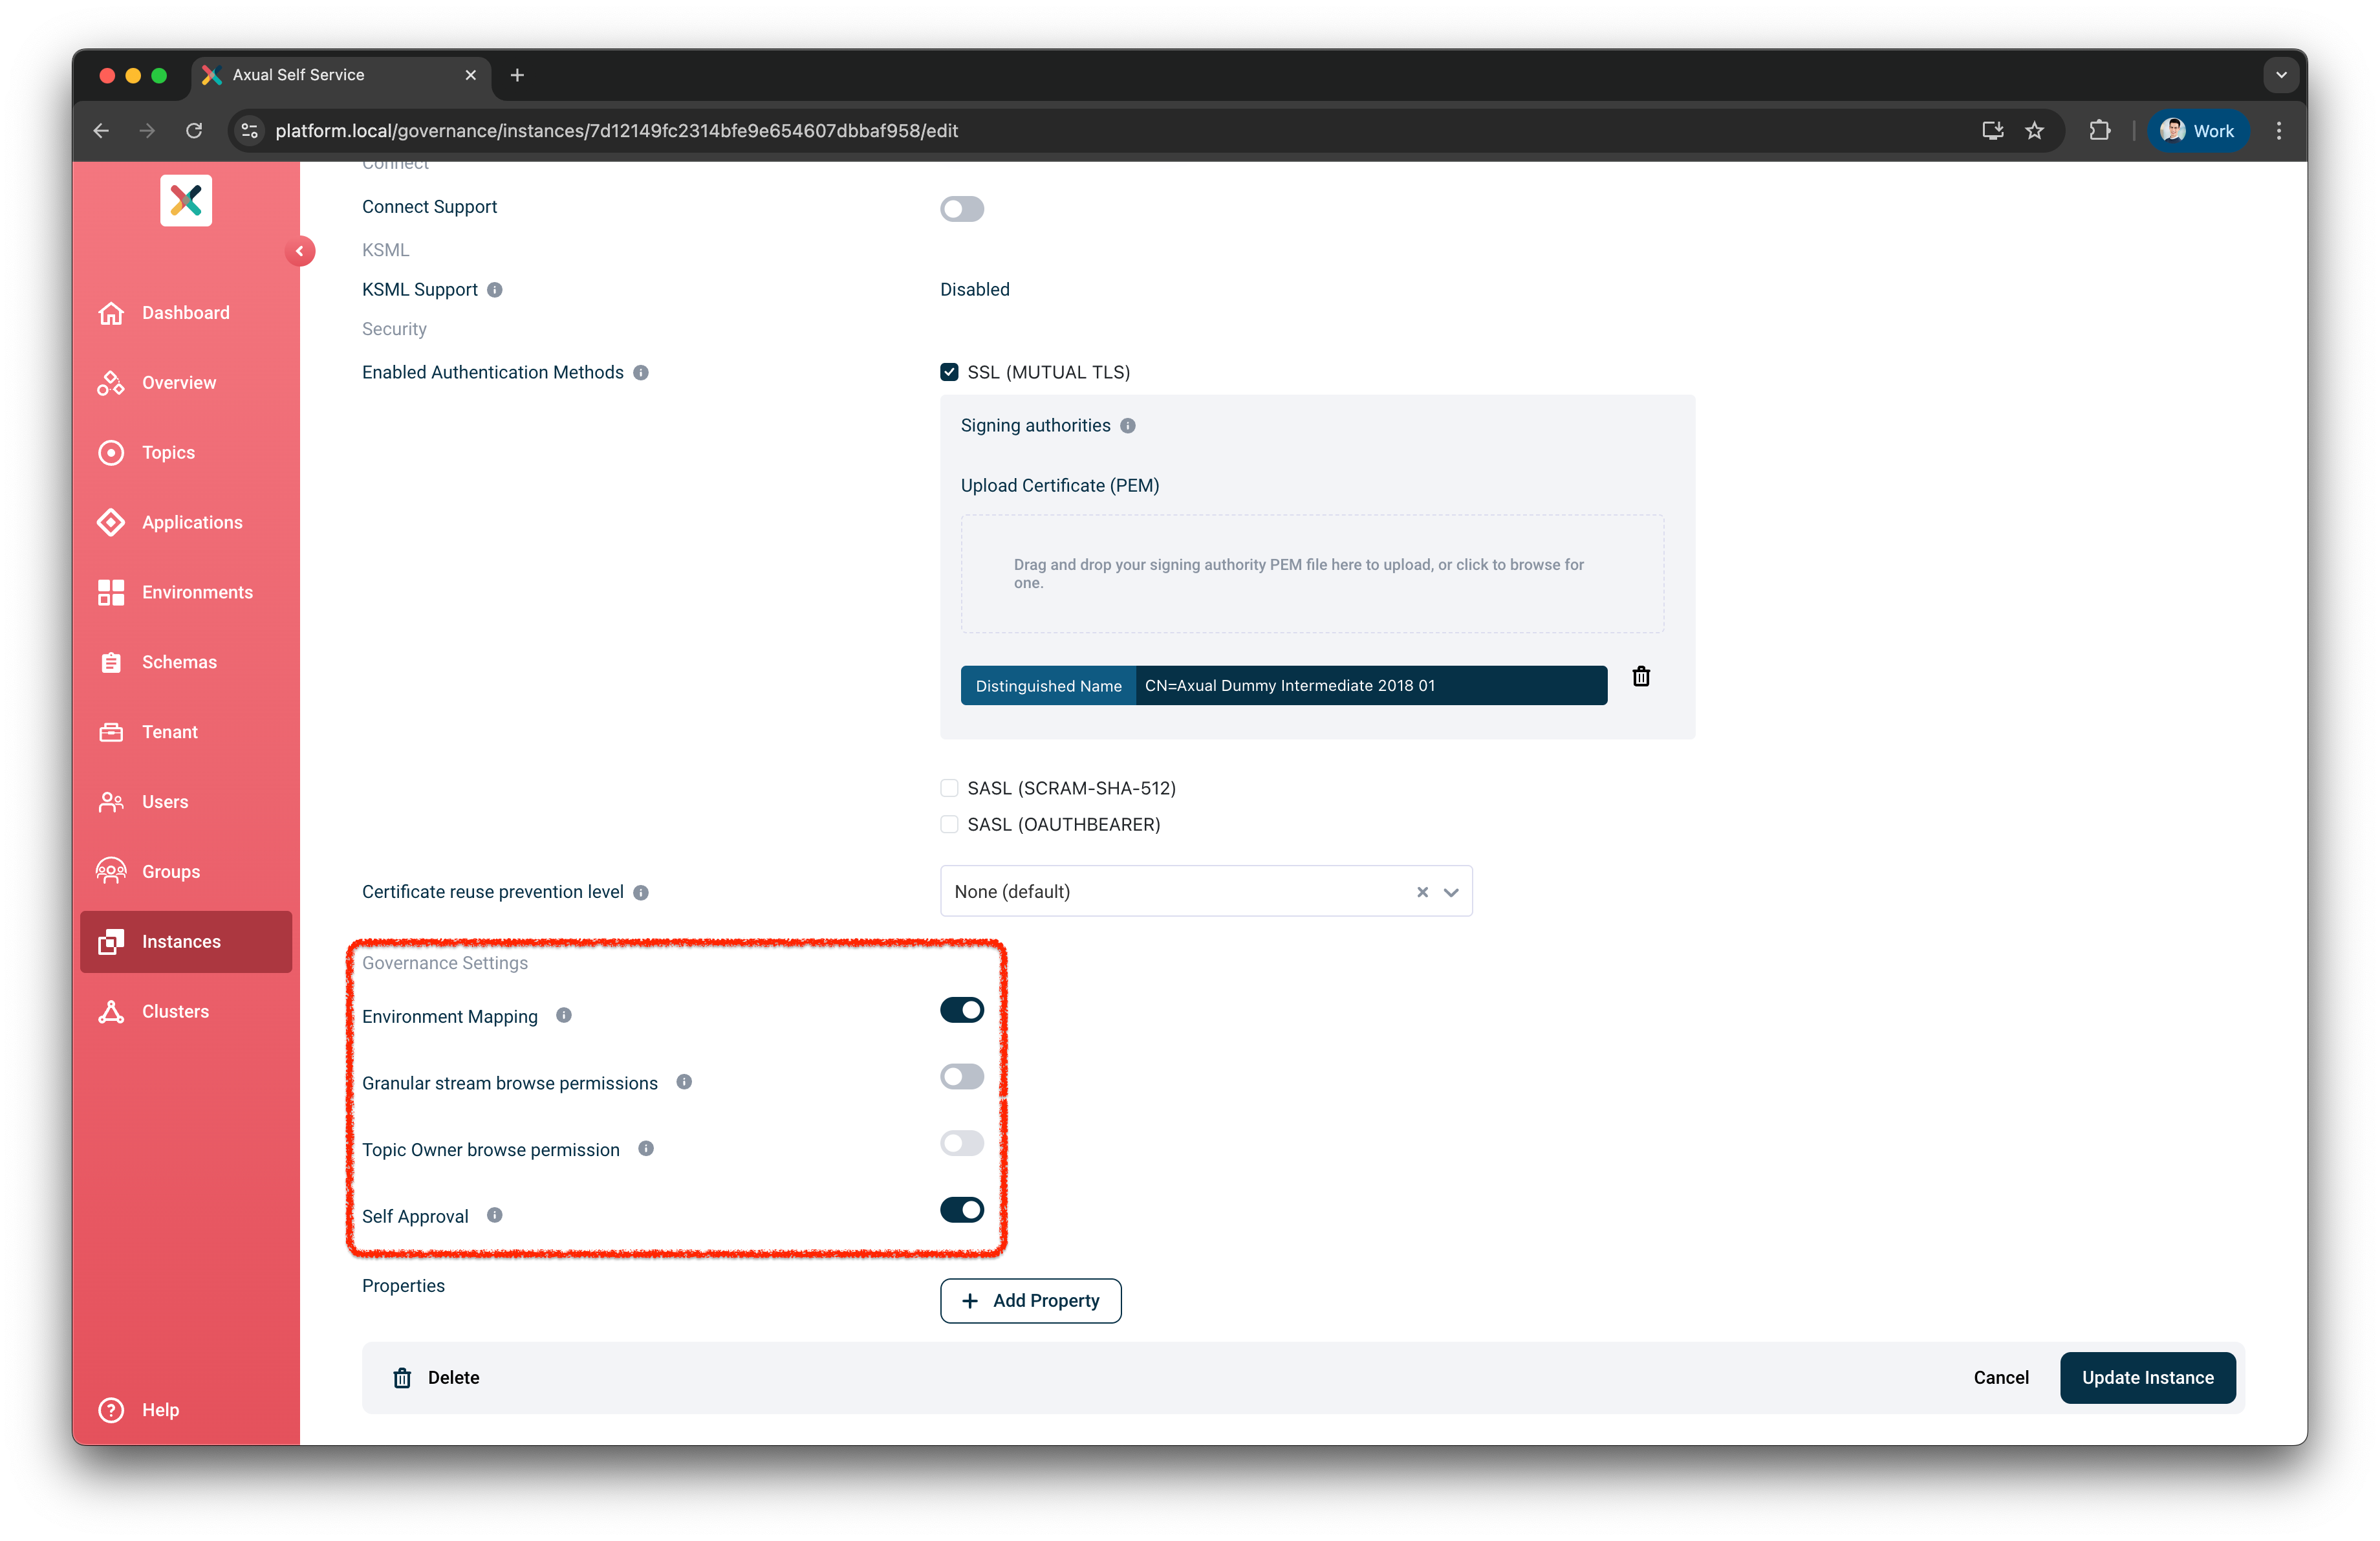Show the KSML Support info tooltip

pyautogui.click(x=495, y=290)
